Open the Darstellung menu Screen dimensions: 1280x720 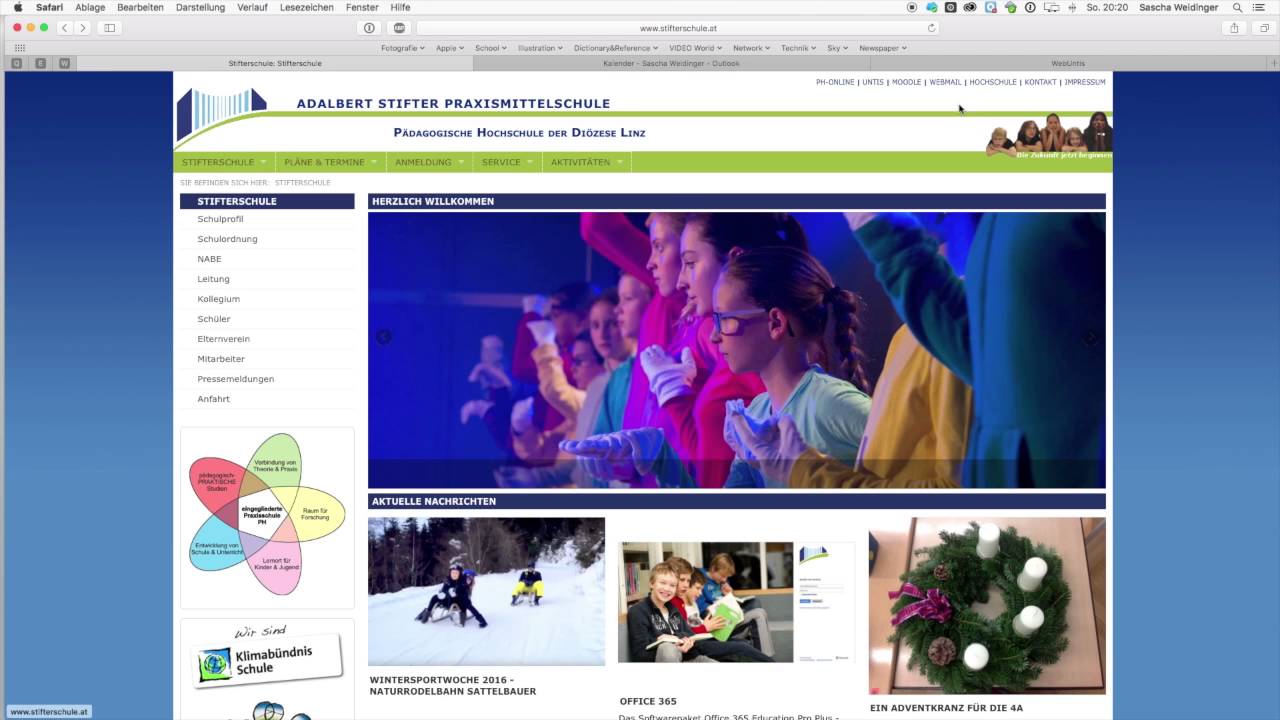200,7
